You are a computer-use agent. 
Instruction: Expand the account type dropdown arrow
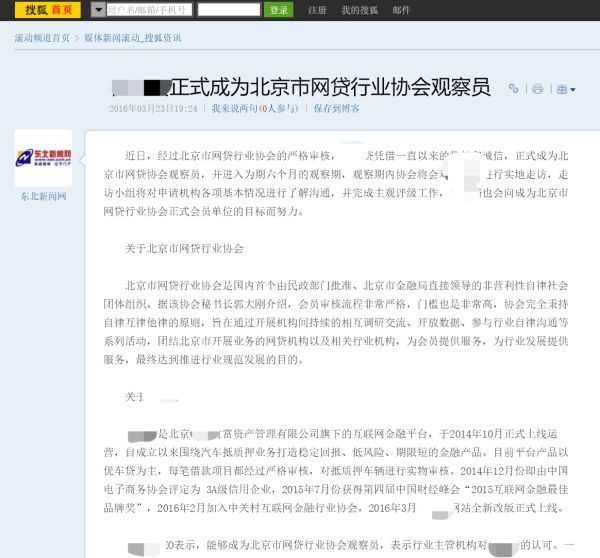(98, 10)
